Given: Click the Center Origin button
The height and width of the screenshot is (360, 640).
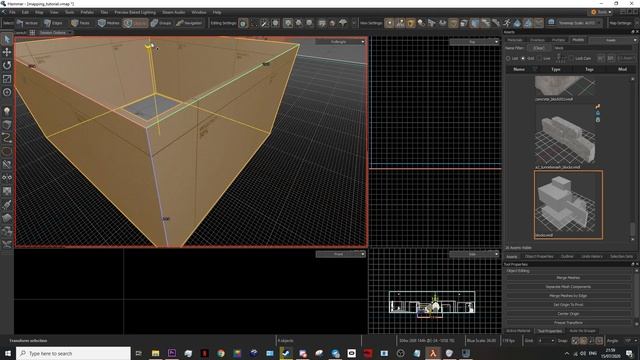Looking at the screenshot, I should 568,313.
